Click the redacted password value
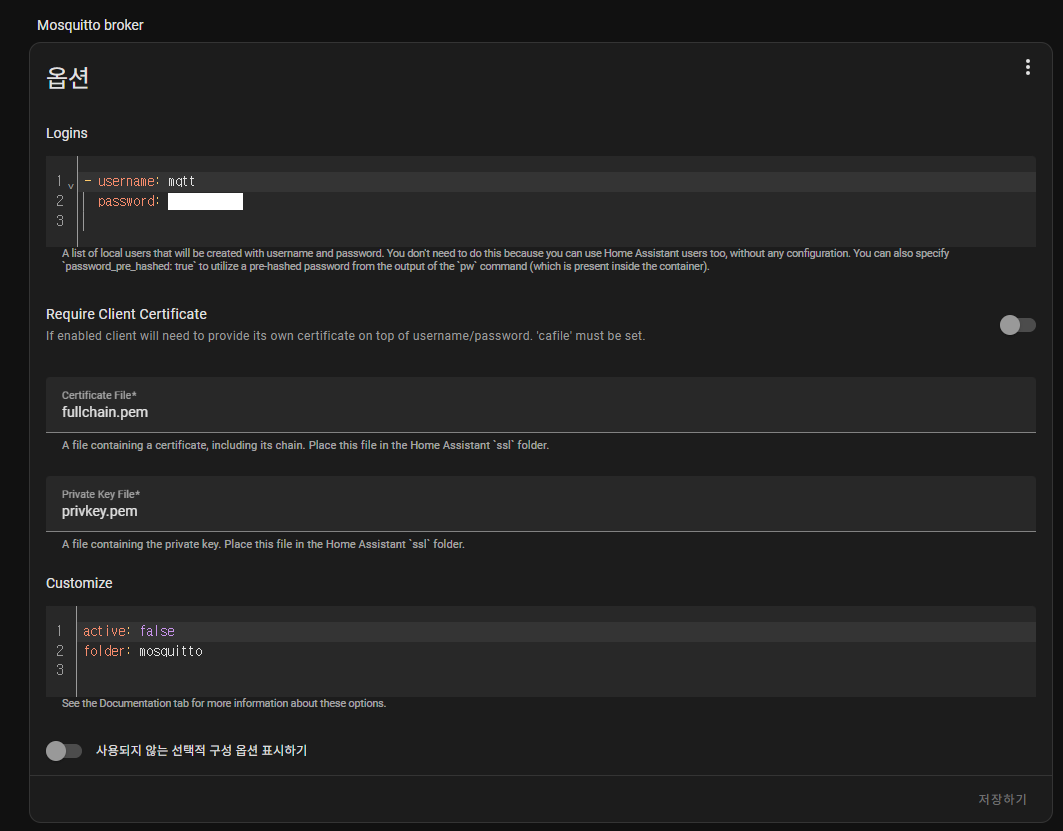The image size is (1063, 831). coord(205,201)
